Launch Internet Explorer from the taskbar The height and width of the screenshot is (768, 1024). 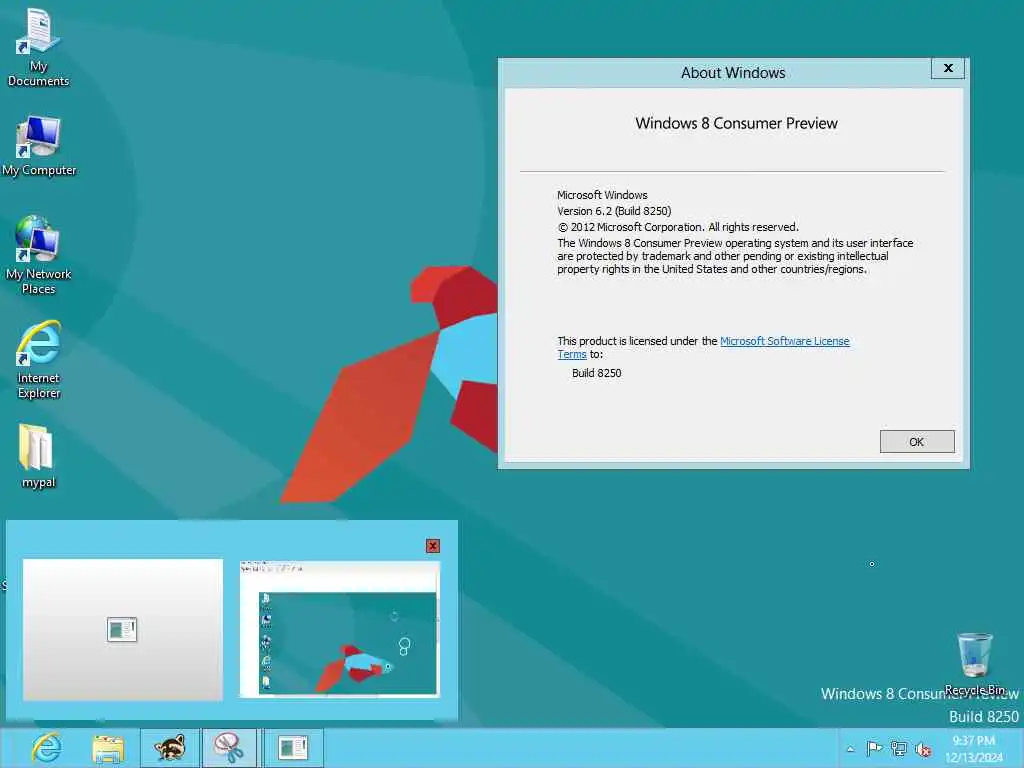point(47,748)
